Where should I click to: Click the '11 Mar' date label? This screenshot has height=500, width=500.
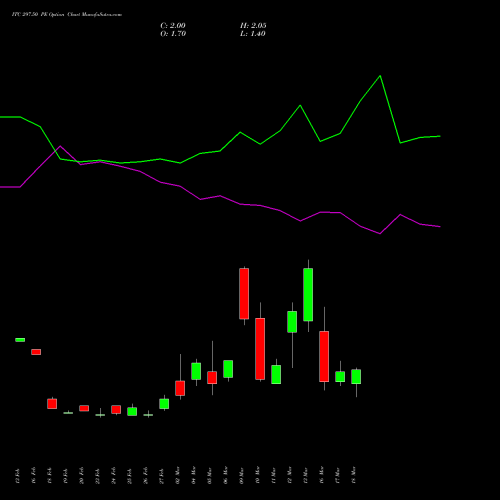274,475
